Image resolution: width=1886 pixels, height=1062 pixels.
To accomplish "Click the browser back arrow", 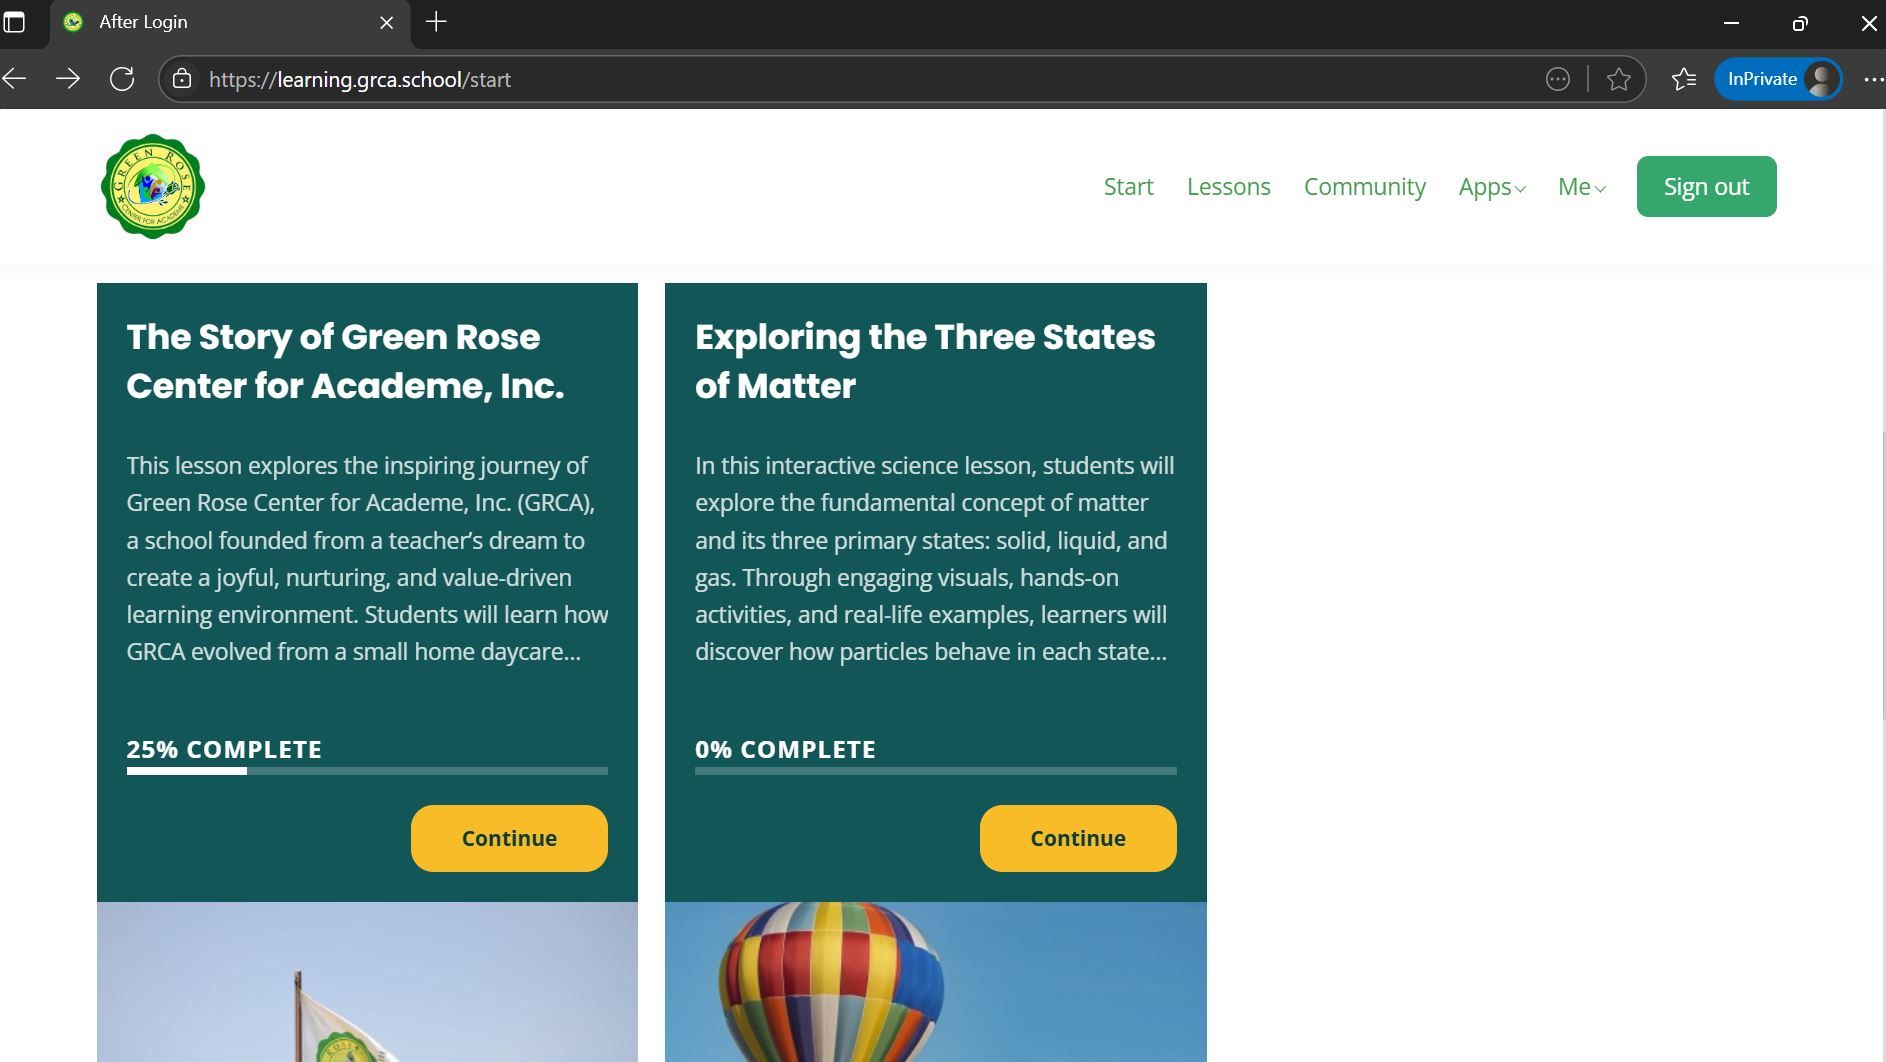I will (x=15, y=79).
